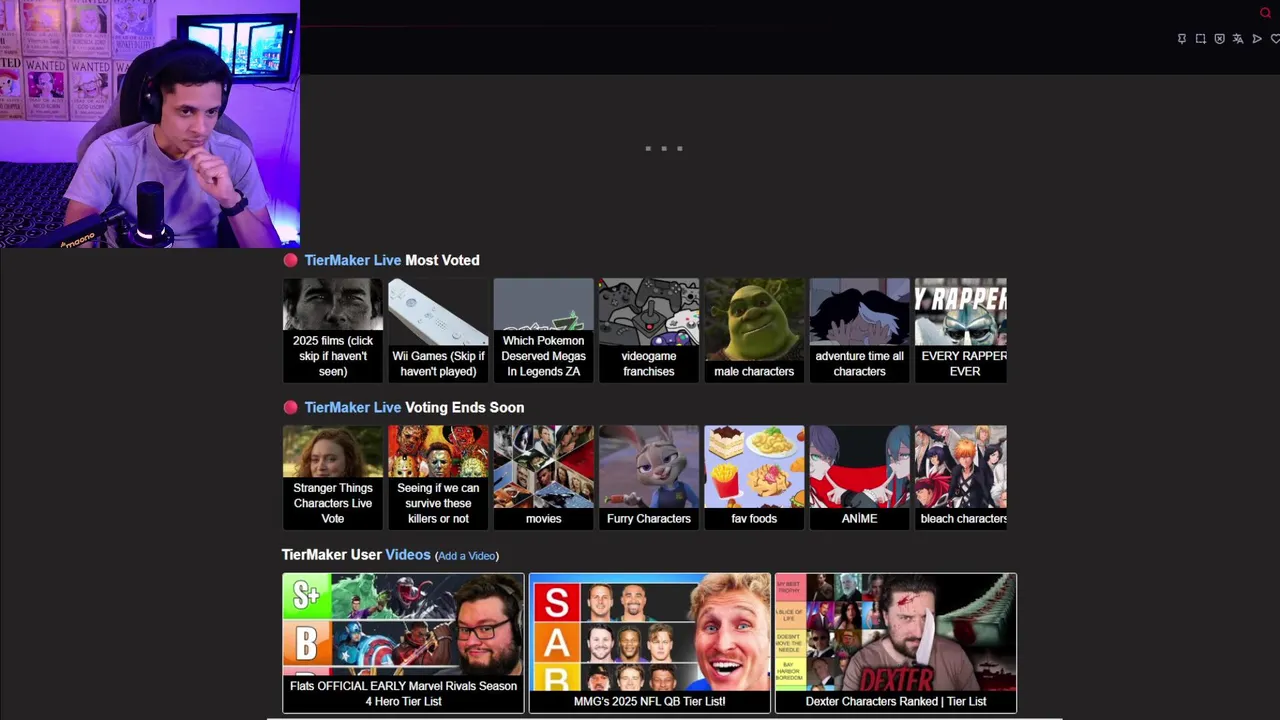Open Which Pokemon Deserved Megas card
The width and height of the screenshot is (1280, 720).
543,330
